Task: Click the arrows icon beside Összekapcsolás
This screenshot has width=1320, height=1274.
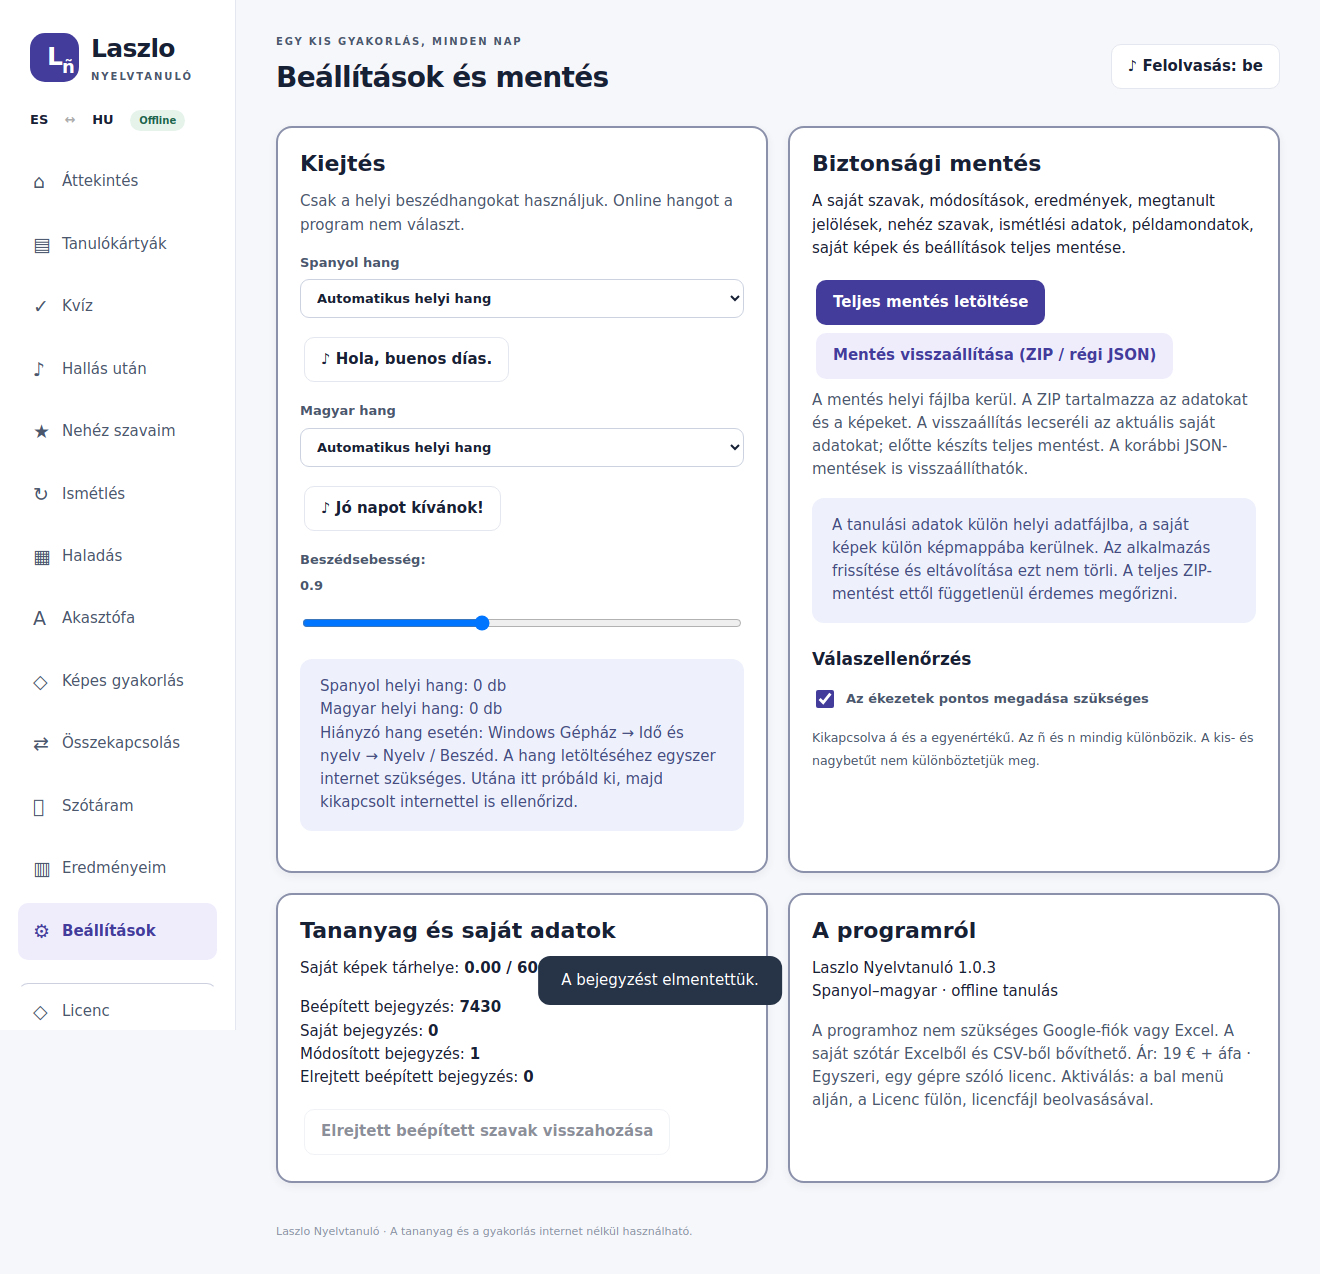Action: pos(41,743)
